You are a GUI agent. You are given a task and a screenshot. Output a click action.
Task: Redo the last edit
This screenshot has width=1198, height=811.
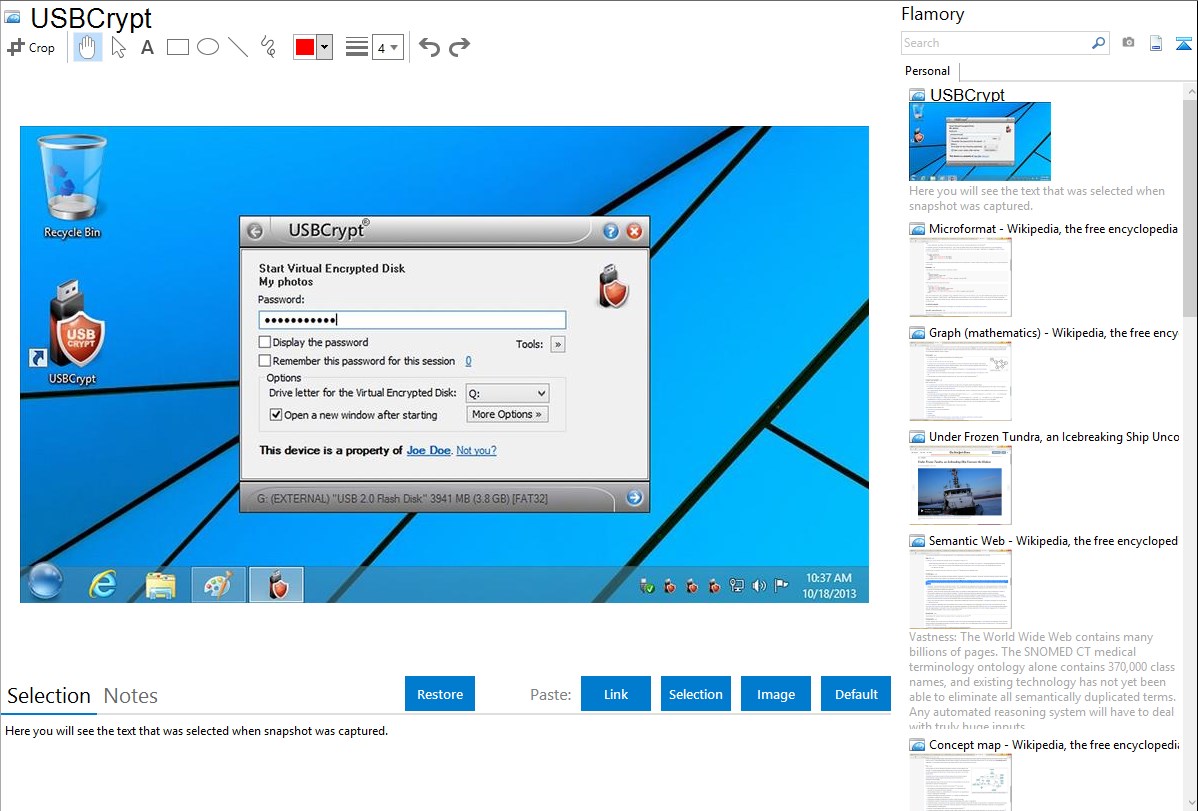tap(459, 47)
